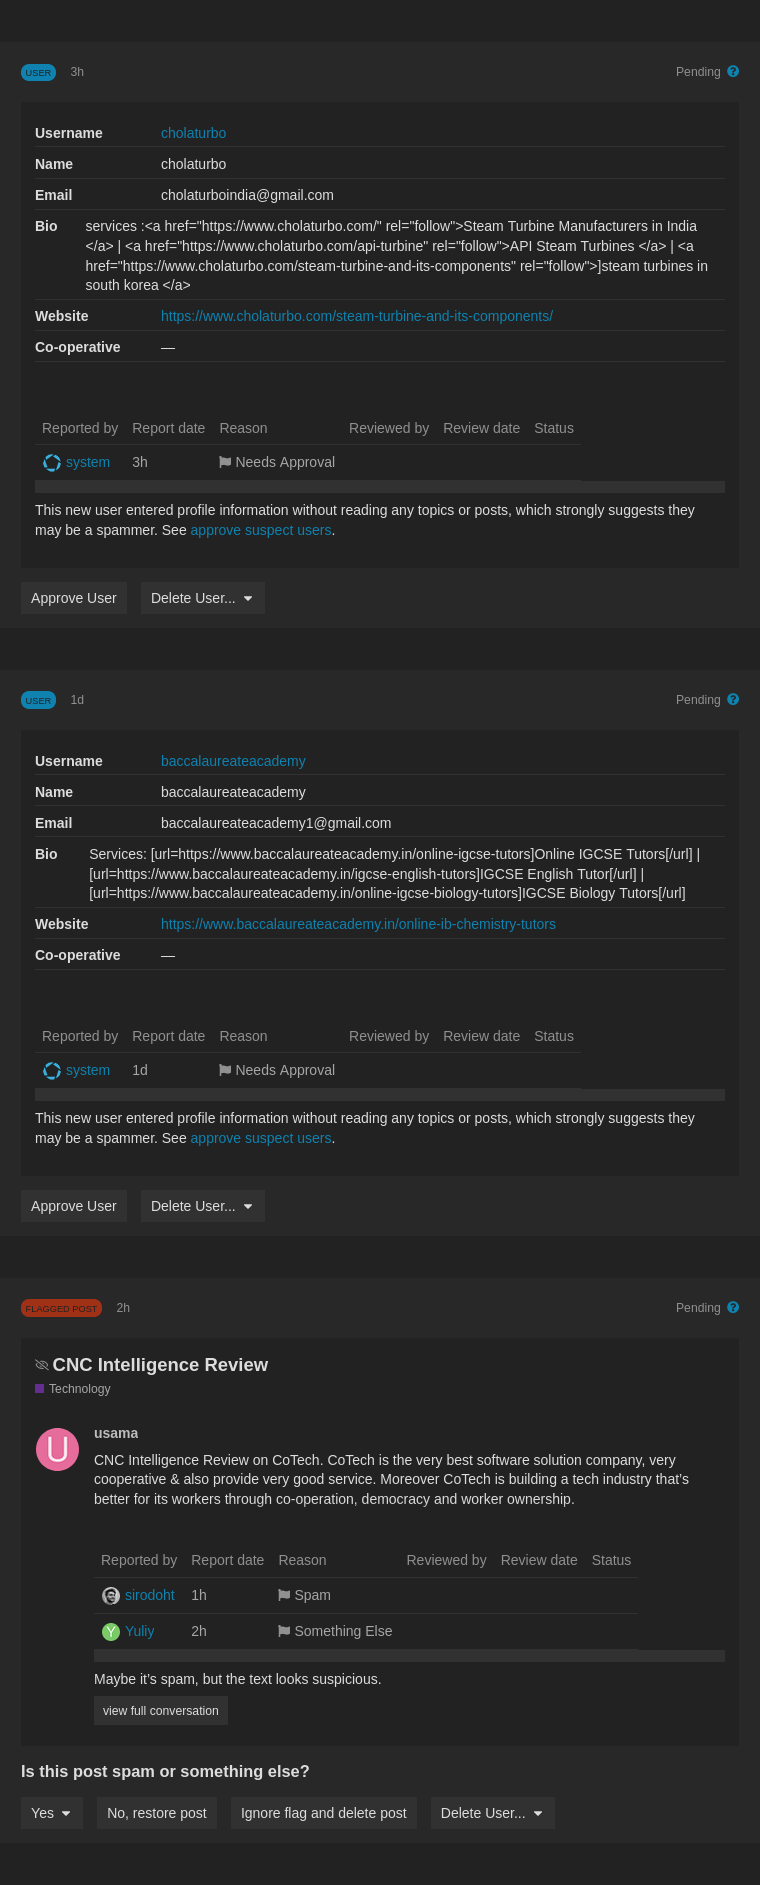Expand the Yes dropdown for spam confirmation
This screenshot has height=1885, width=760.
click(x=51, y=1813)
